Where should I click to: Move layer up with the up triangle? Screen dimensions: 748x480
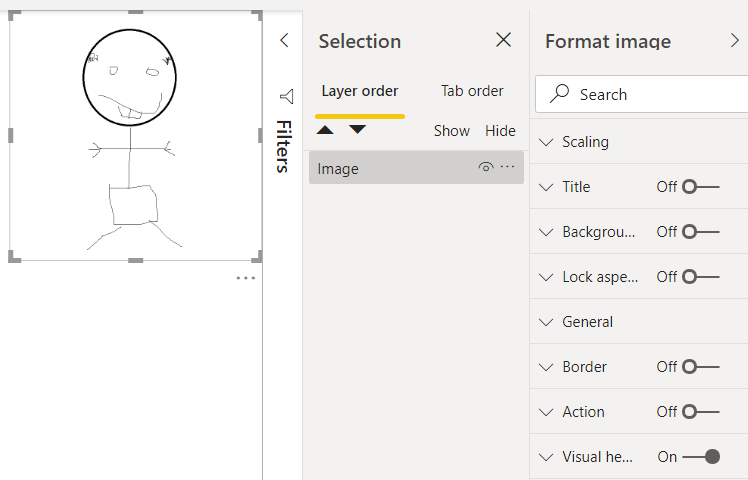point(326,130)
